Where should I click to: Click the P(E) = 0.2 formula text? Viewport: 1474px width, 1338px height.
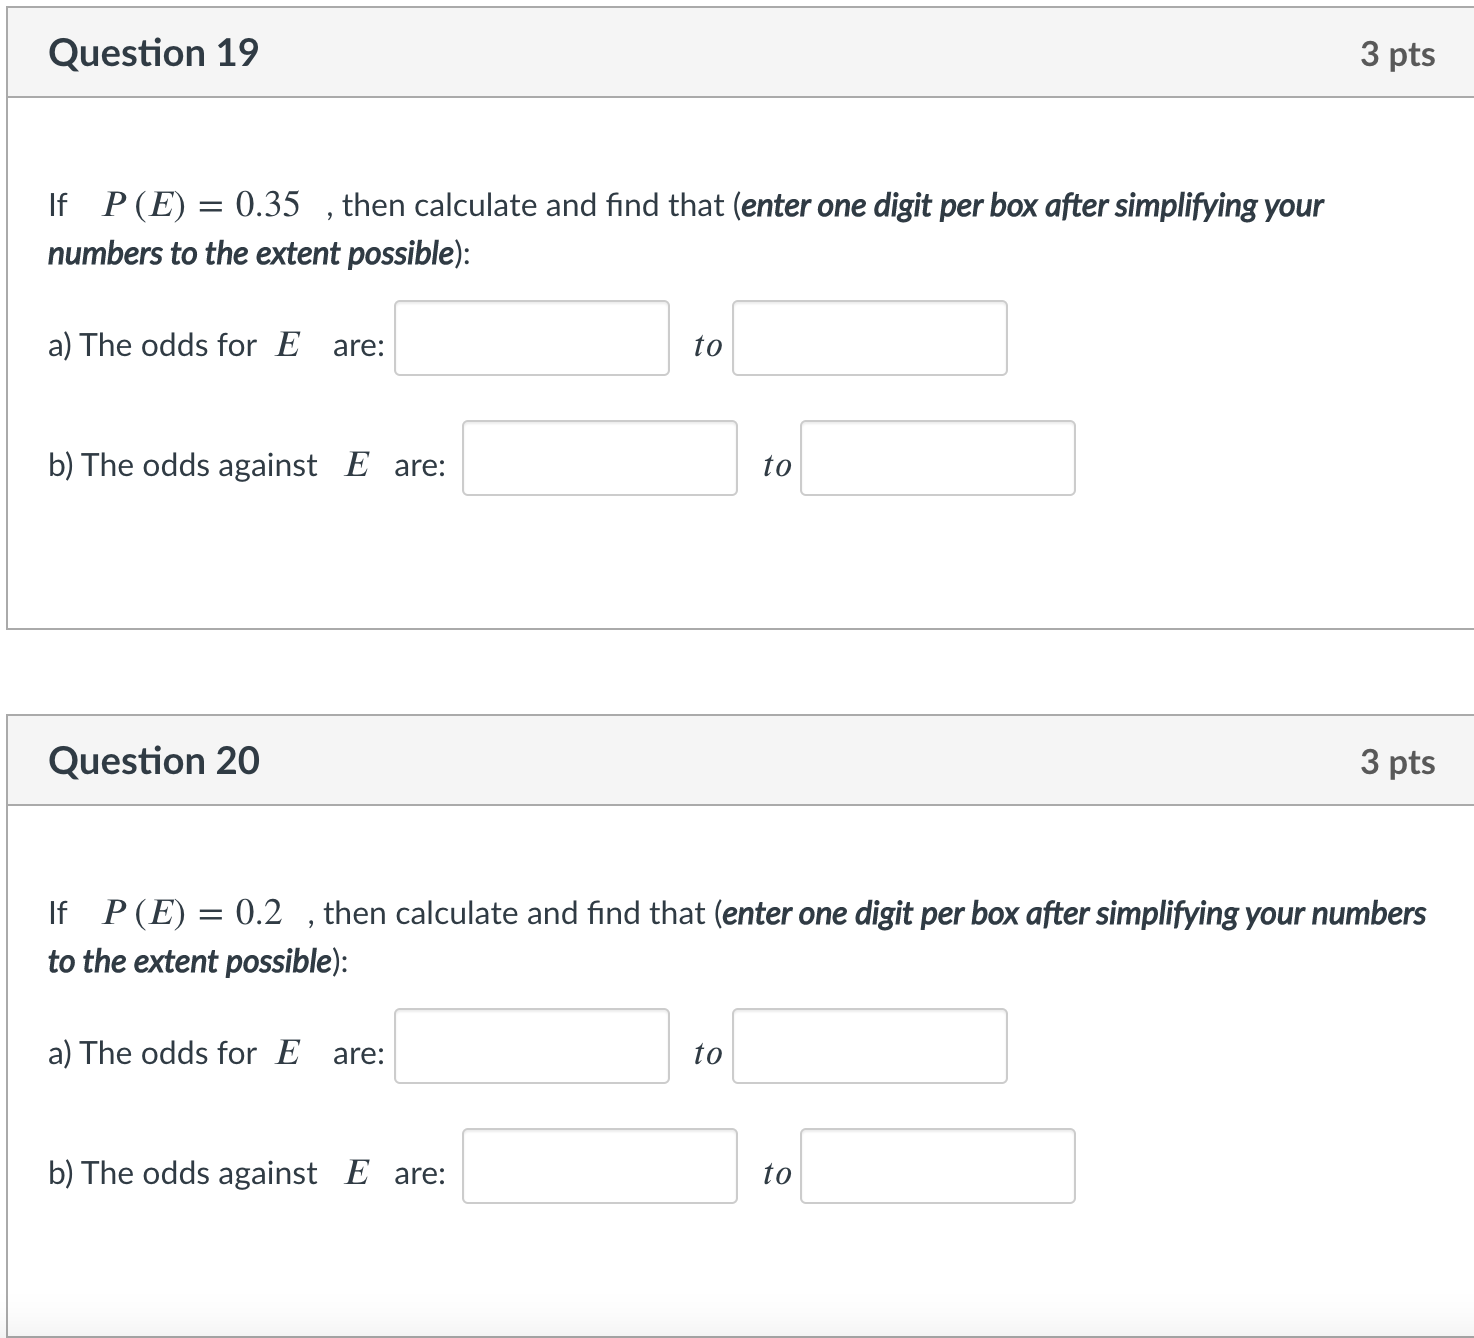pyautogui.click(x=196, y=911)
